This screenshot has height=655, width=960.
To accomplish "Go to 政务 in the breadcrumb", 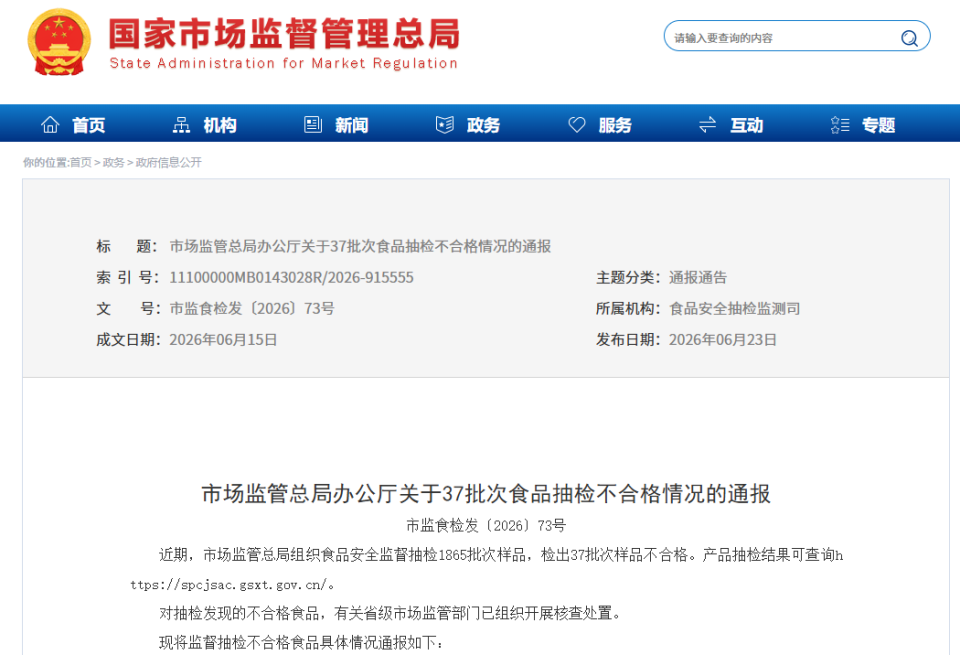I will coord(114,162).
